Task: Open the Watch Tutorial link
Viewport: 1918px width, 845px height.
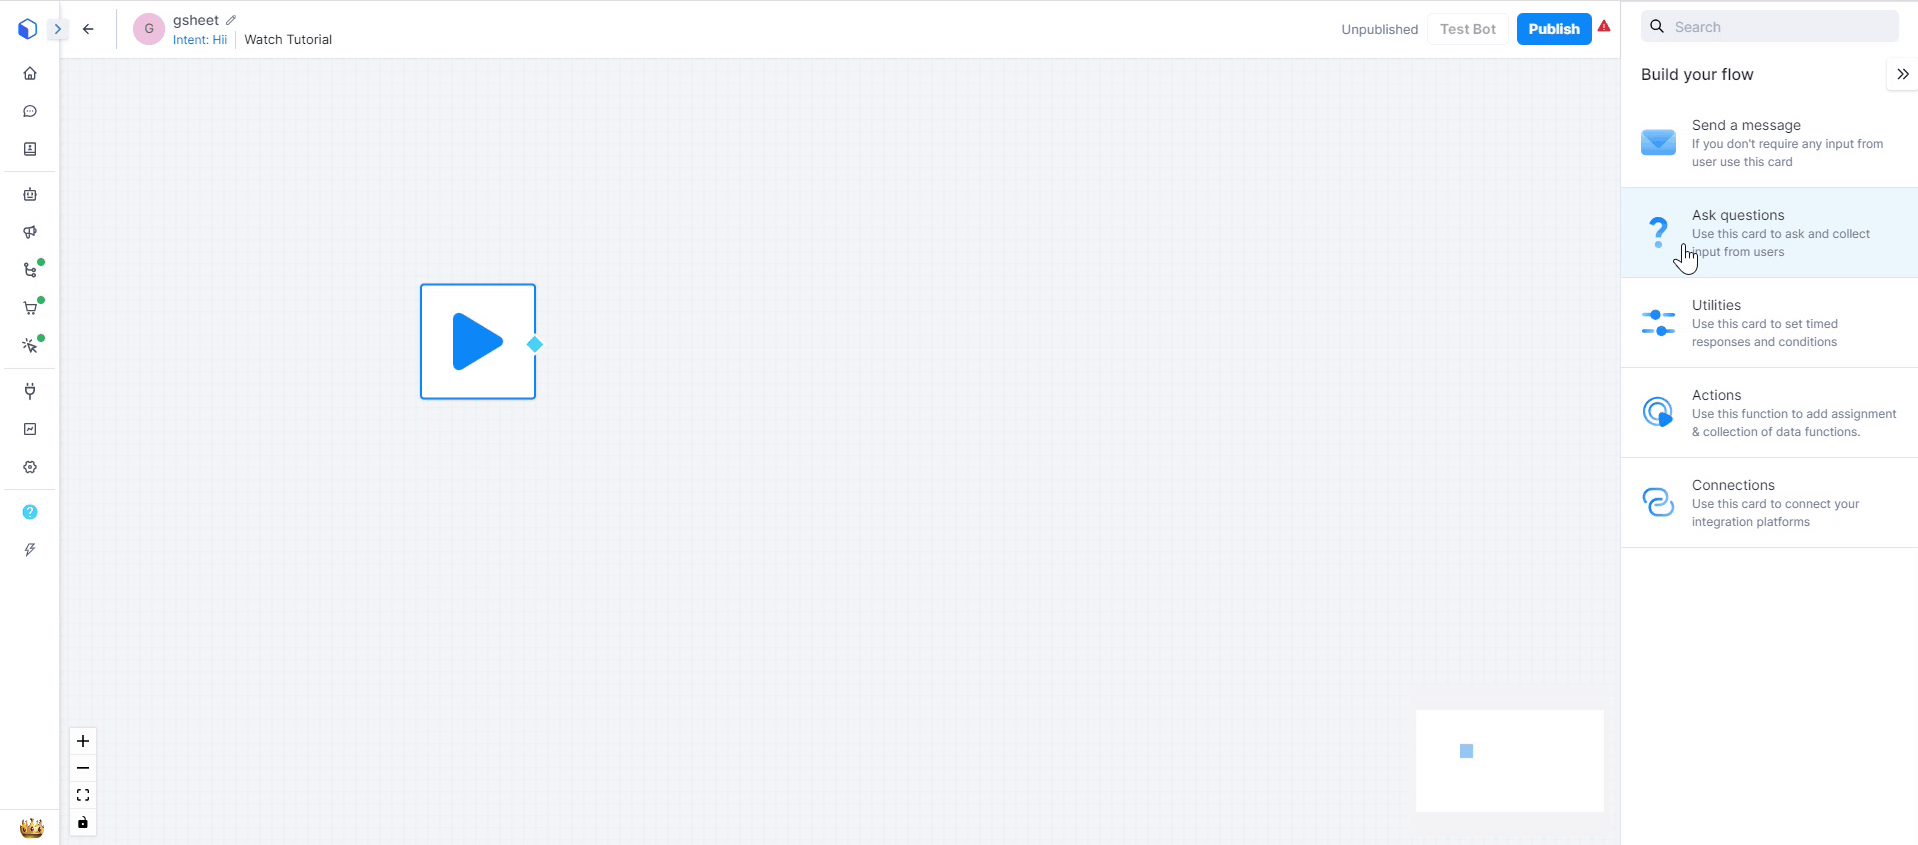Action: click(x=288, y=40)
